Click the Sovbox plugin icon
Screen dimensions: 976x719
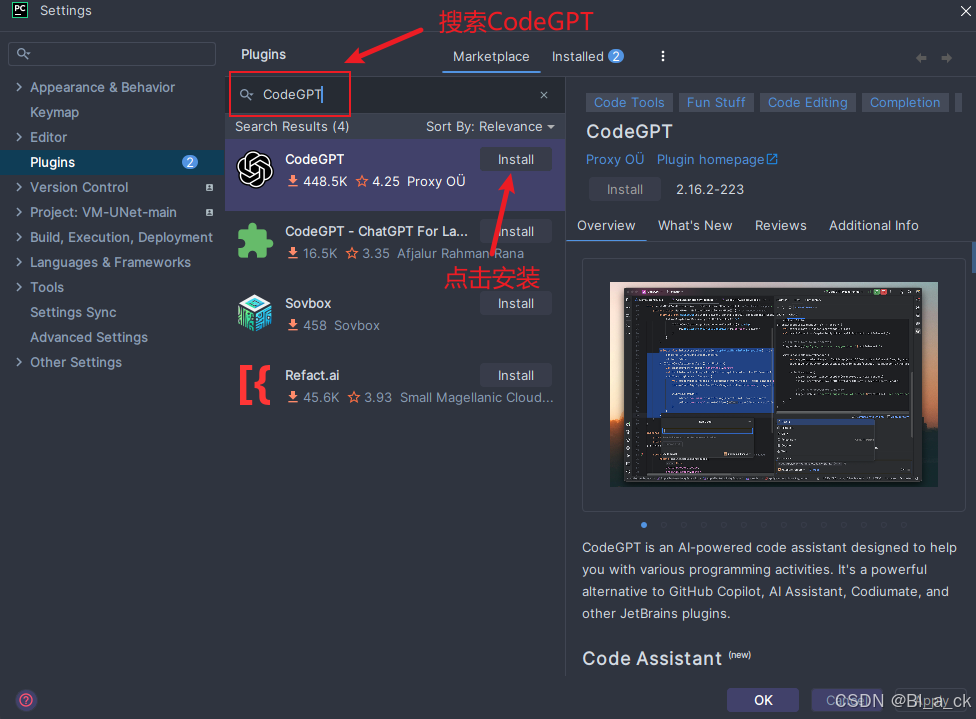[x=255, y=313]
